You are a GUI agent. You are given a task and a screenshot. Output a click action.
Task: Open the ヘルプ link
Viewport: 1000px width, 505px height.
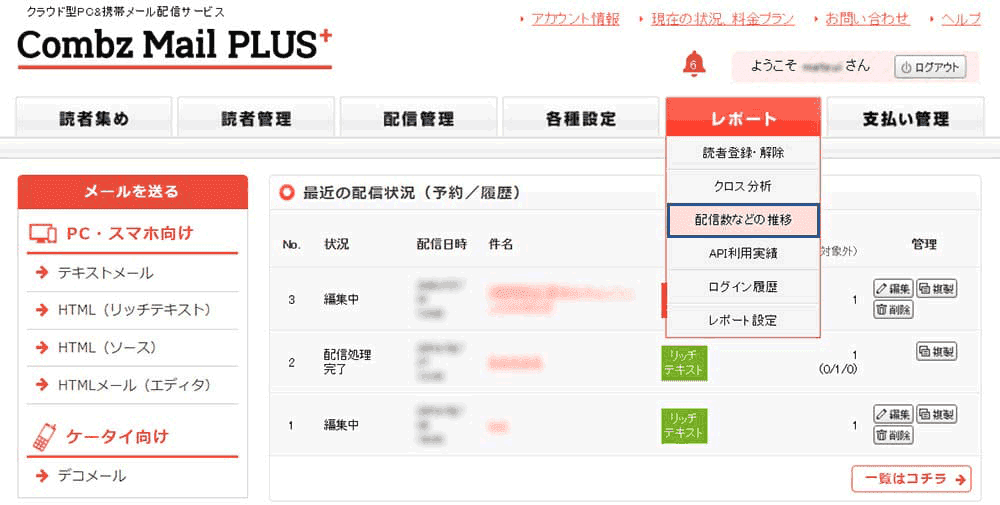click(961, 19)
